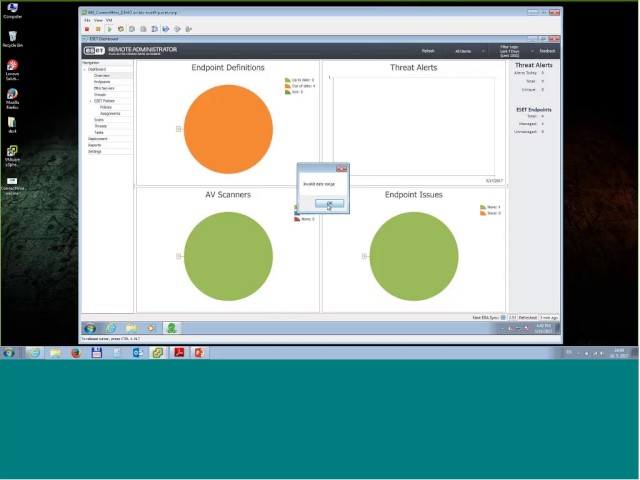This screenshot has width=640, height=480.
Task: Click OK in Invalid date range dialog
Action: (x=329, y=203)
